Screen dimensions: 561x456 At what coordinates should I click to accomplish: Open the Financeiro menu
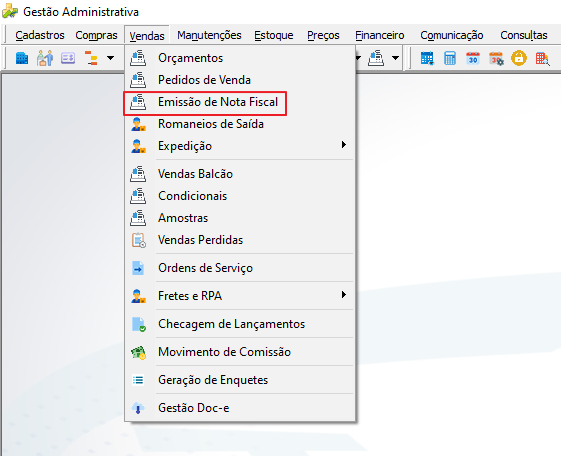pos(380,35)
